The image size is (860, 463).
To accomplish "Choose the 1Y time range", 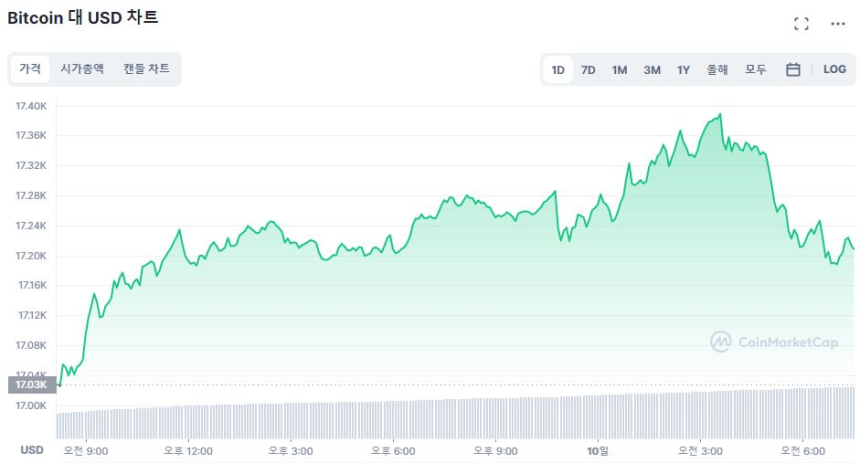I will [684, 70].
